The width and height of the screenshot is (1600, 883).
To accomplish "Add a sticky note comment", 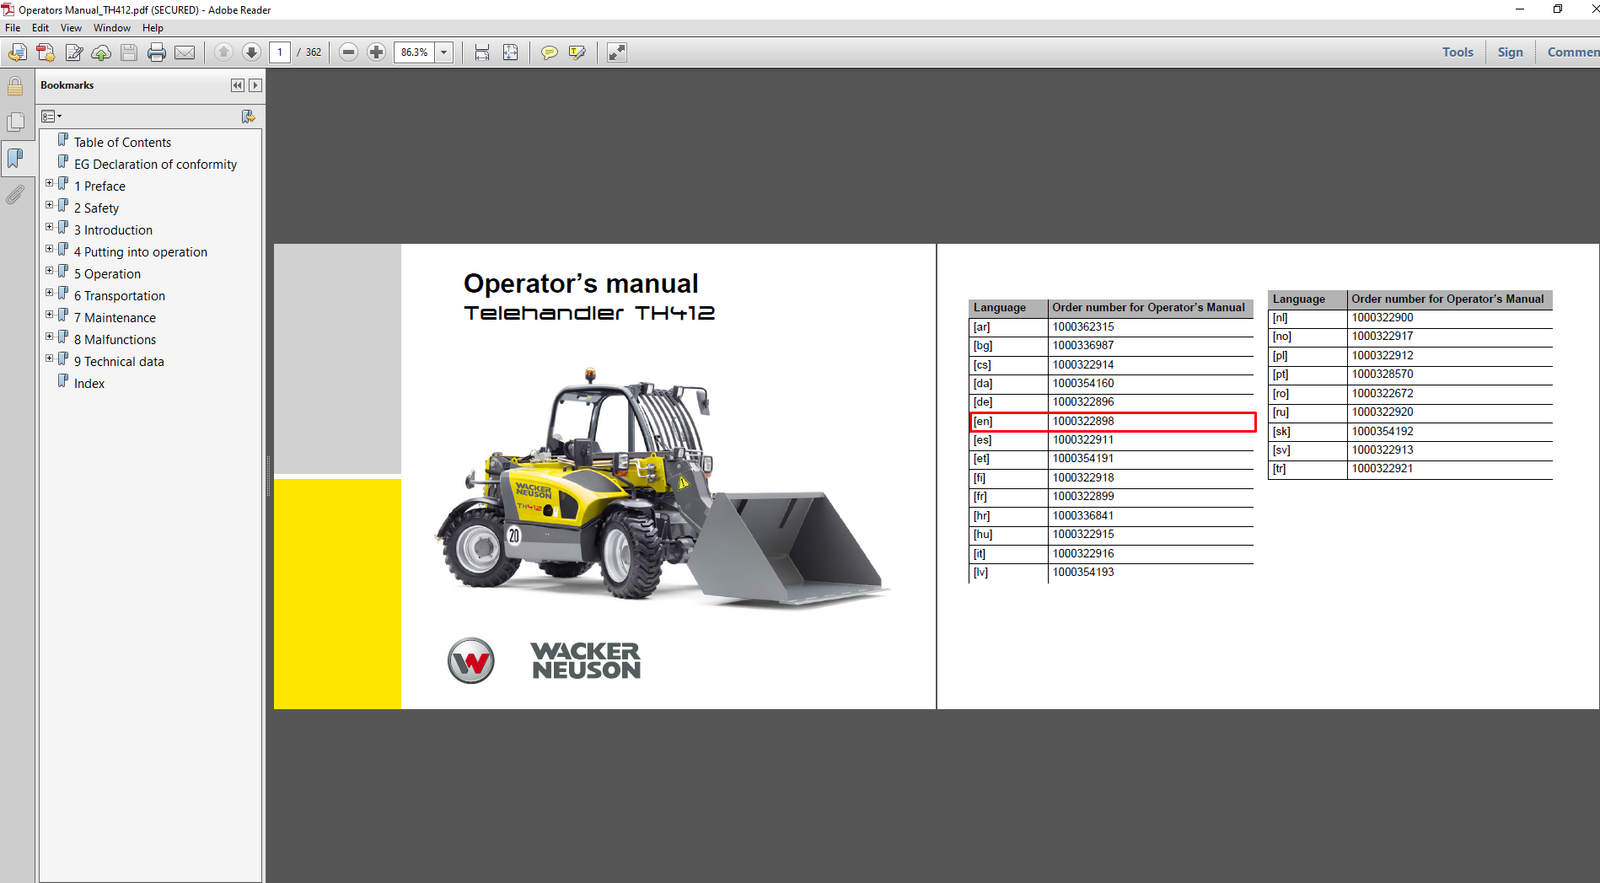I will [x=549, y=53].
